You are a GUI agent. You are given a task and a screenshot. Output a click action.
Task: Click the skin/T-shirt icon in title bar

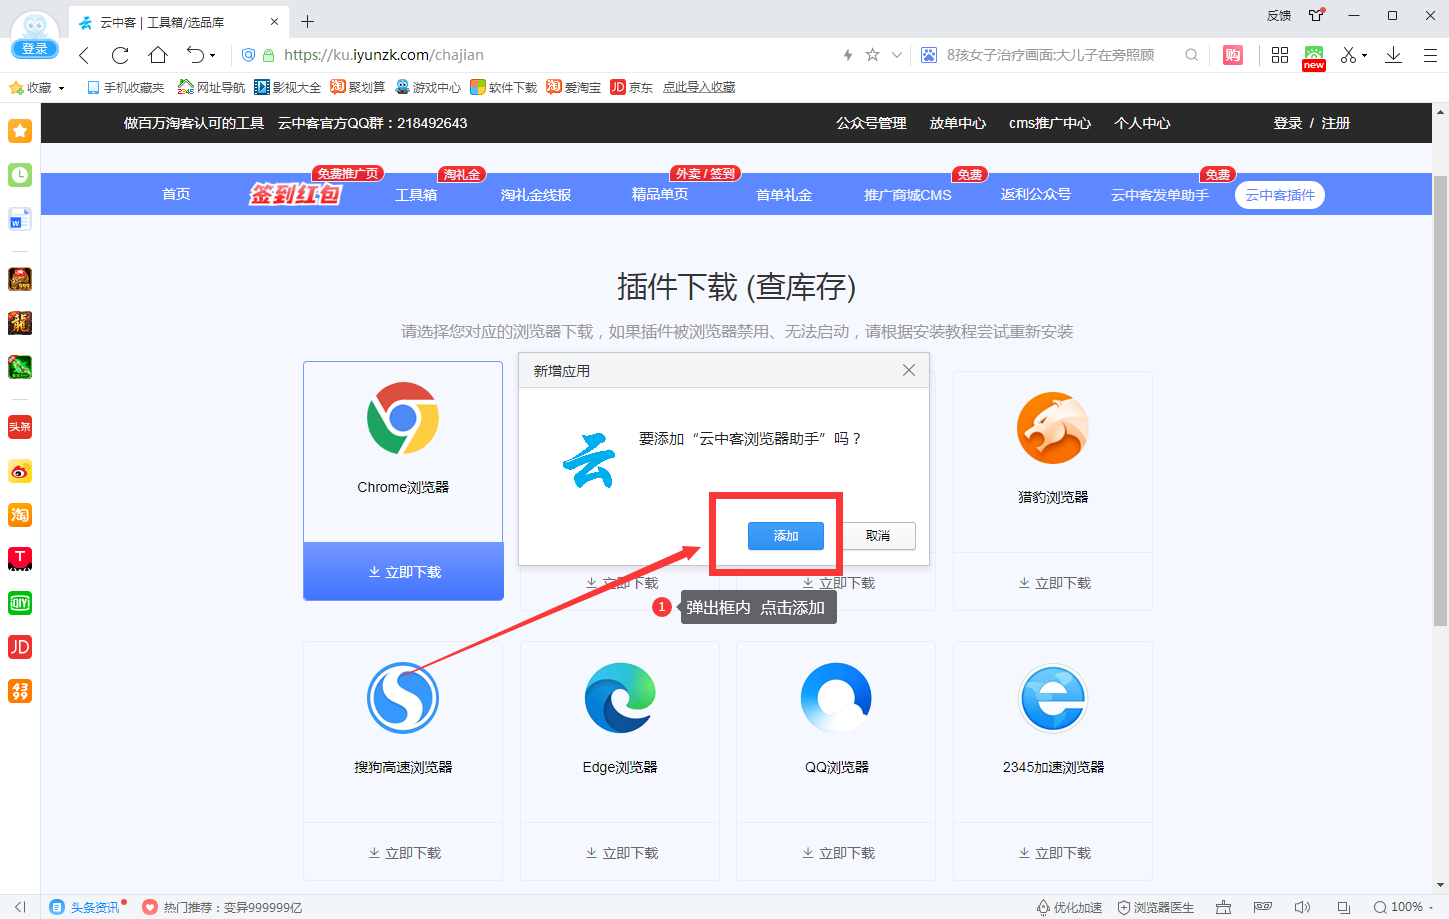click(x=1316, y=15)
